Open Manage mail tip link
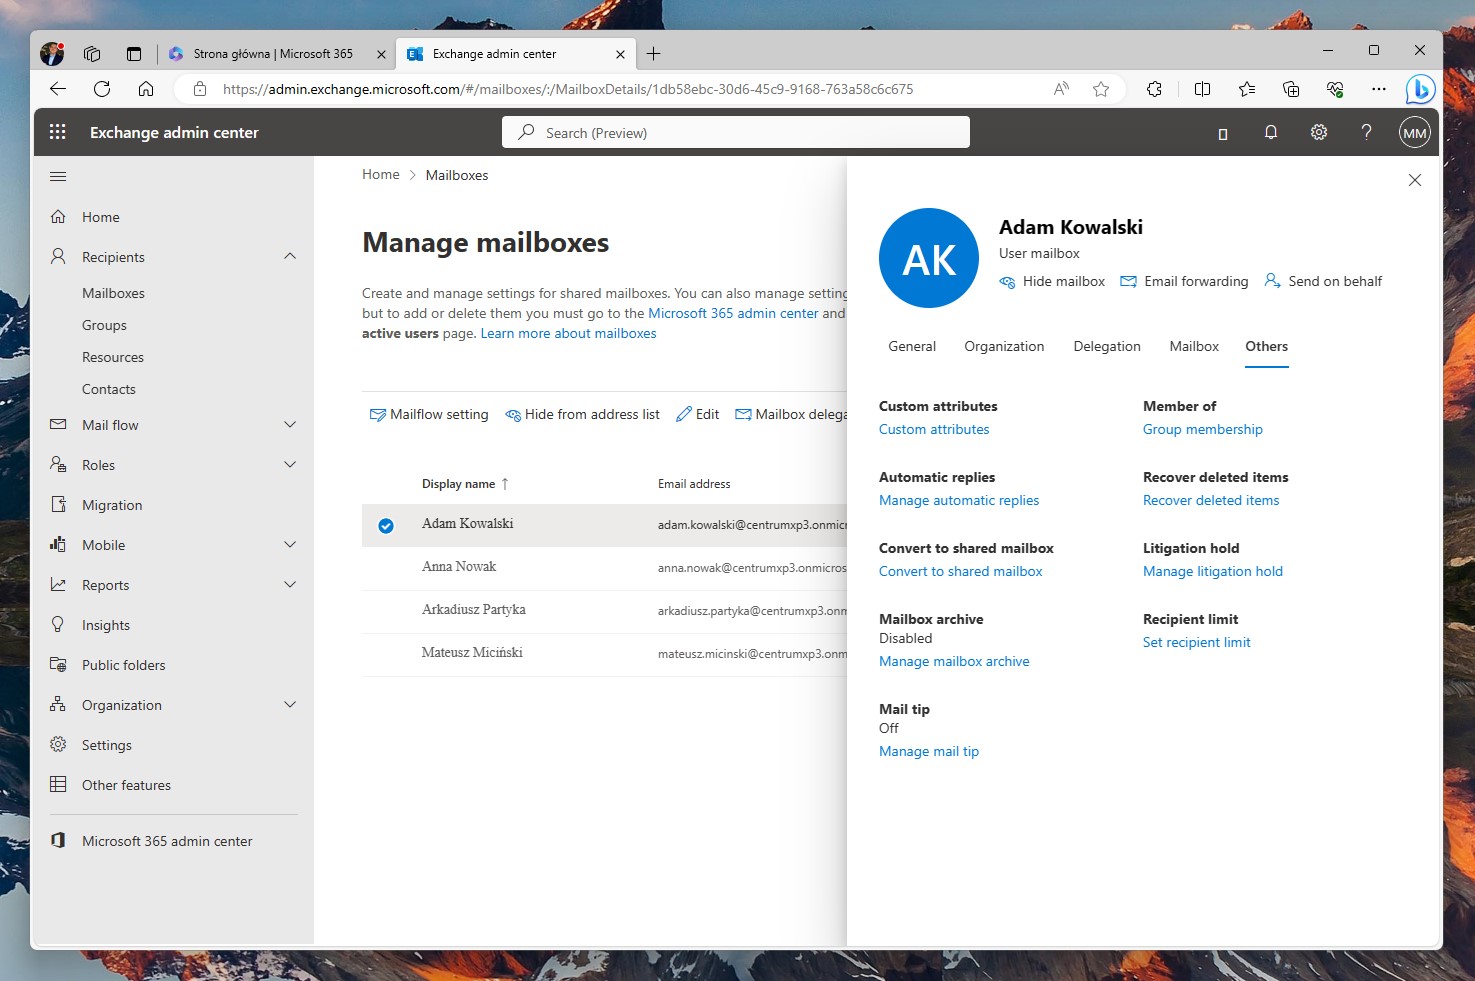 [929, 752]
